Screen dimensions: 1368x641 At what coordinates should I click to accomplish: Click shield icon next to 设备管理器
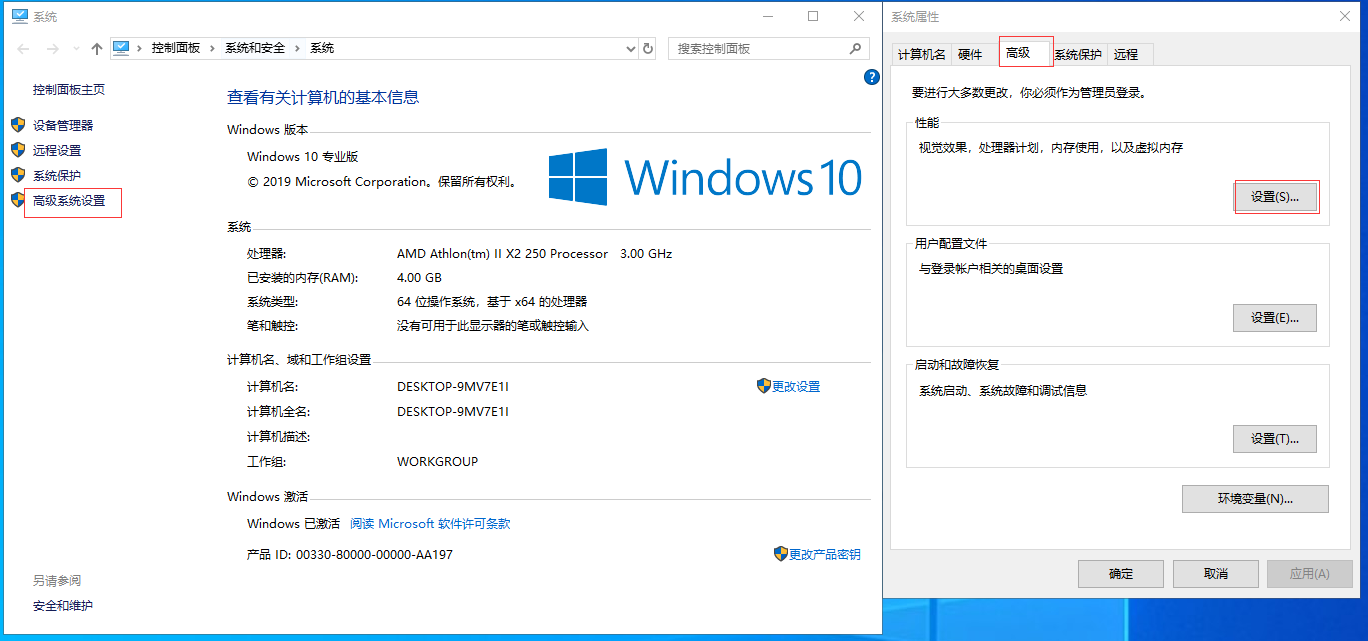(18, 125)
